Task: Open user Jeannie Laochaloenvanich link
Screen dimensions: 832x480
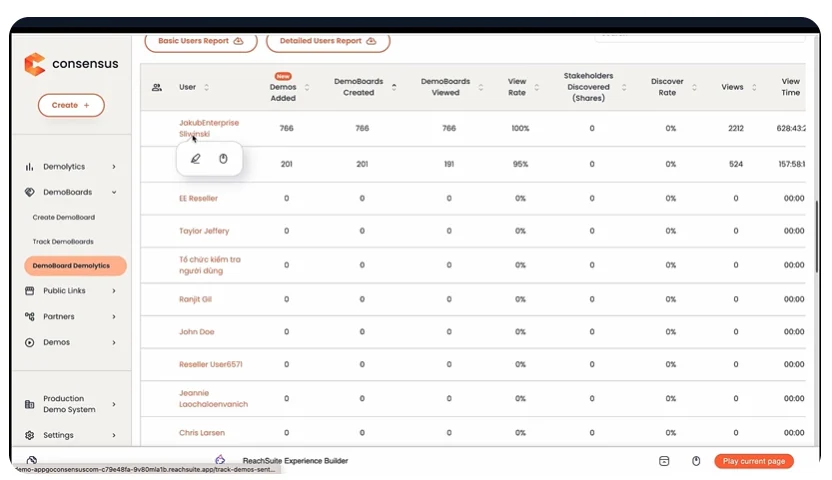Action: pos(213,398)
